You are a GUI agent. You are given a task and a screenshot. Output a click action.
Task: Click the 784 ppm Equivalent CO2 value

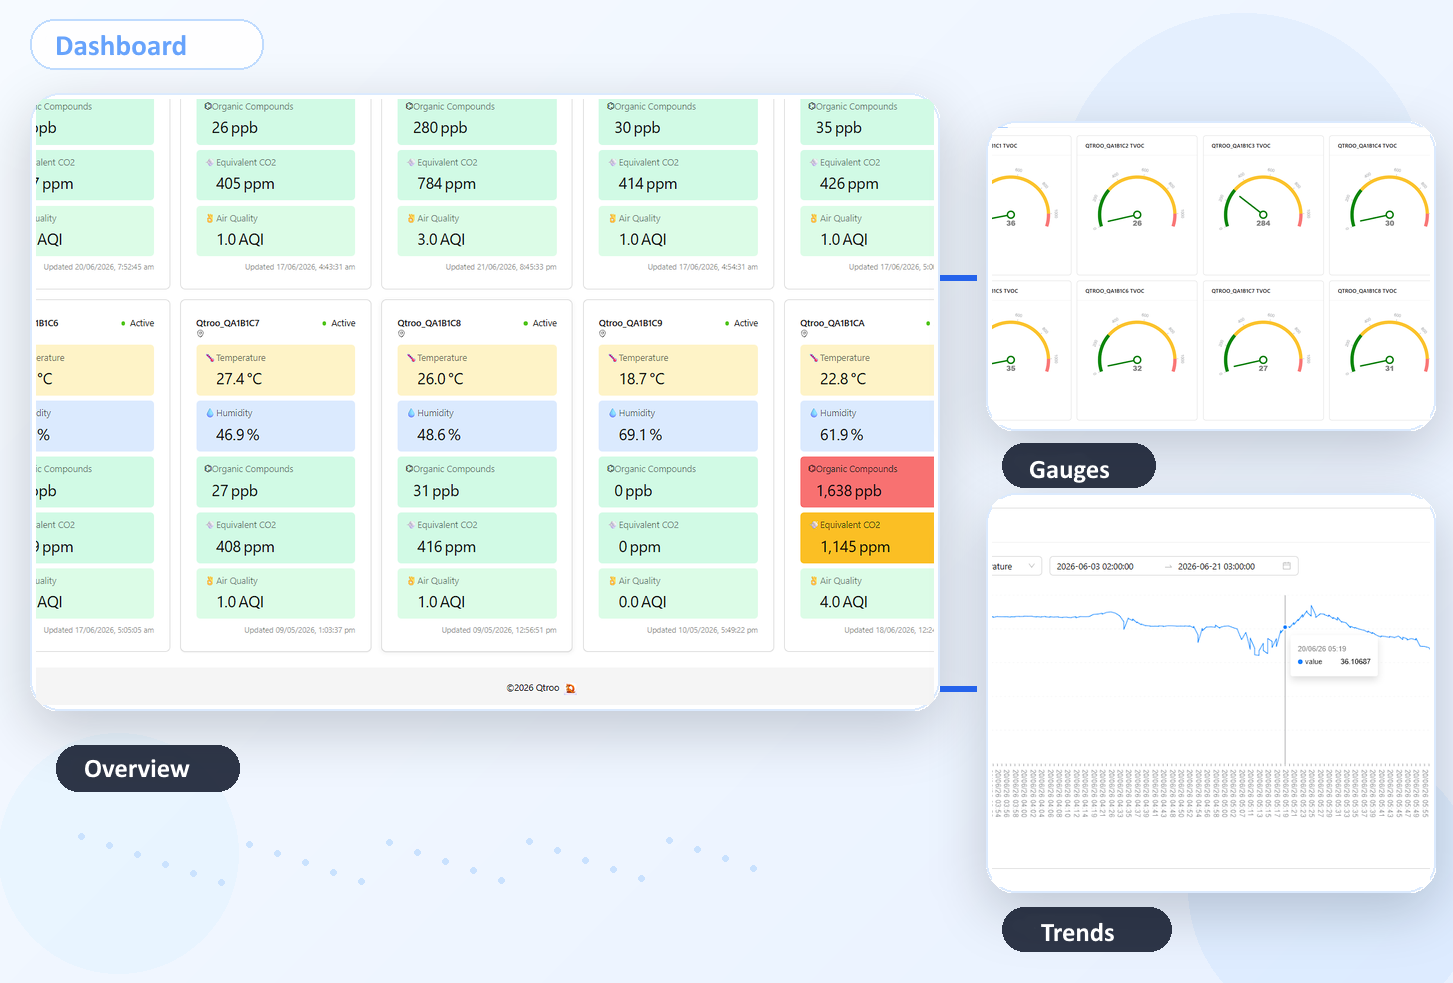pos(446,184)
